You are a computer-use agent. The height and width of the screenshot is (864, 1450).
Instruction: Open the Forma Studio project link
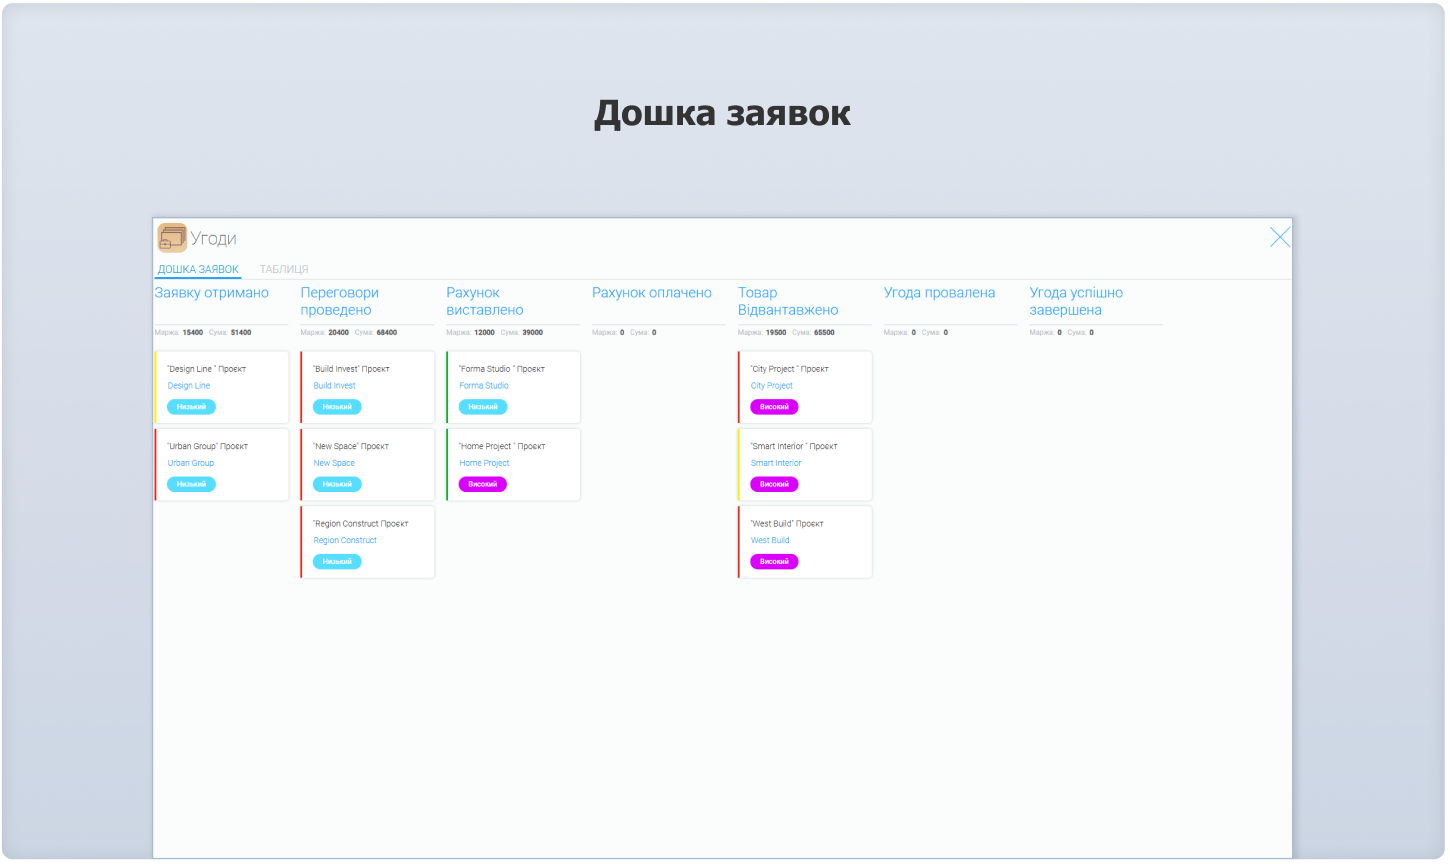click(x=483, y=385)
